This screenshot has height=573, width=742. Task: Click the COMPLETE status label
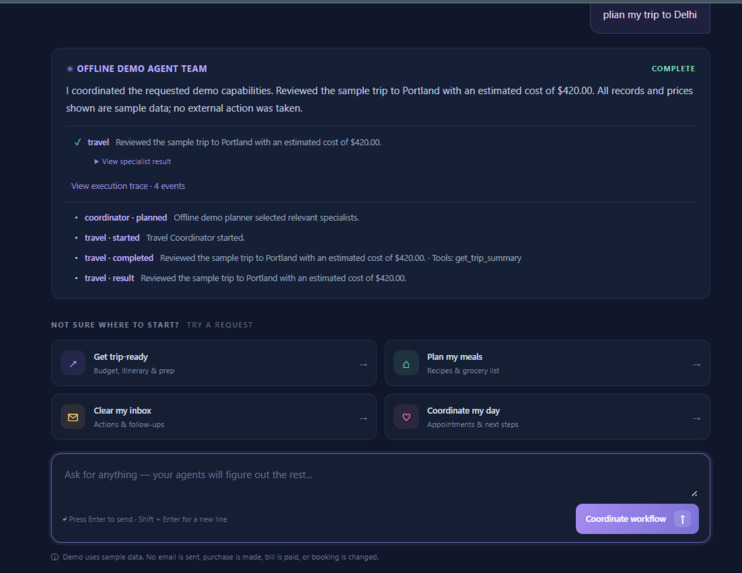click(673, 69)
